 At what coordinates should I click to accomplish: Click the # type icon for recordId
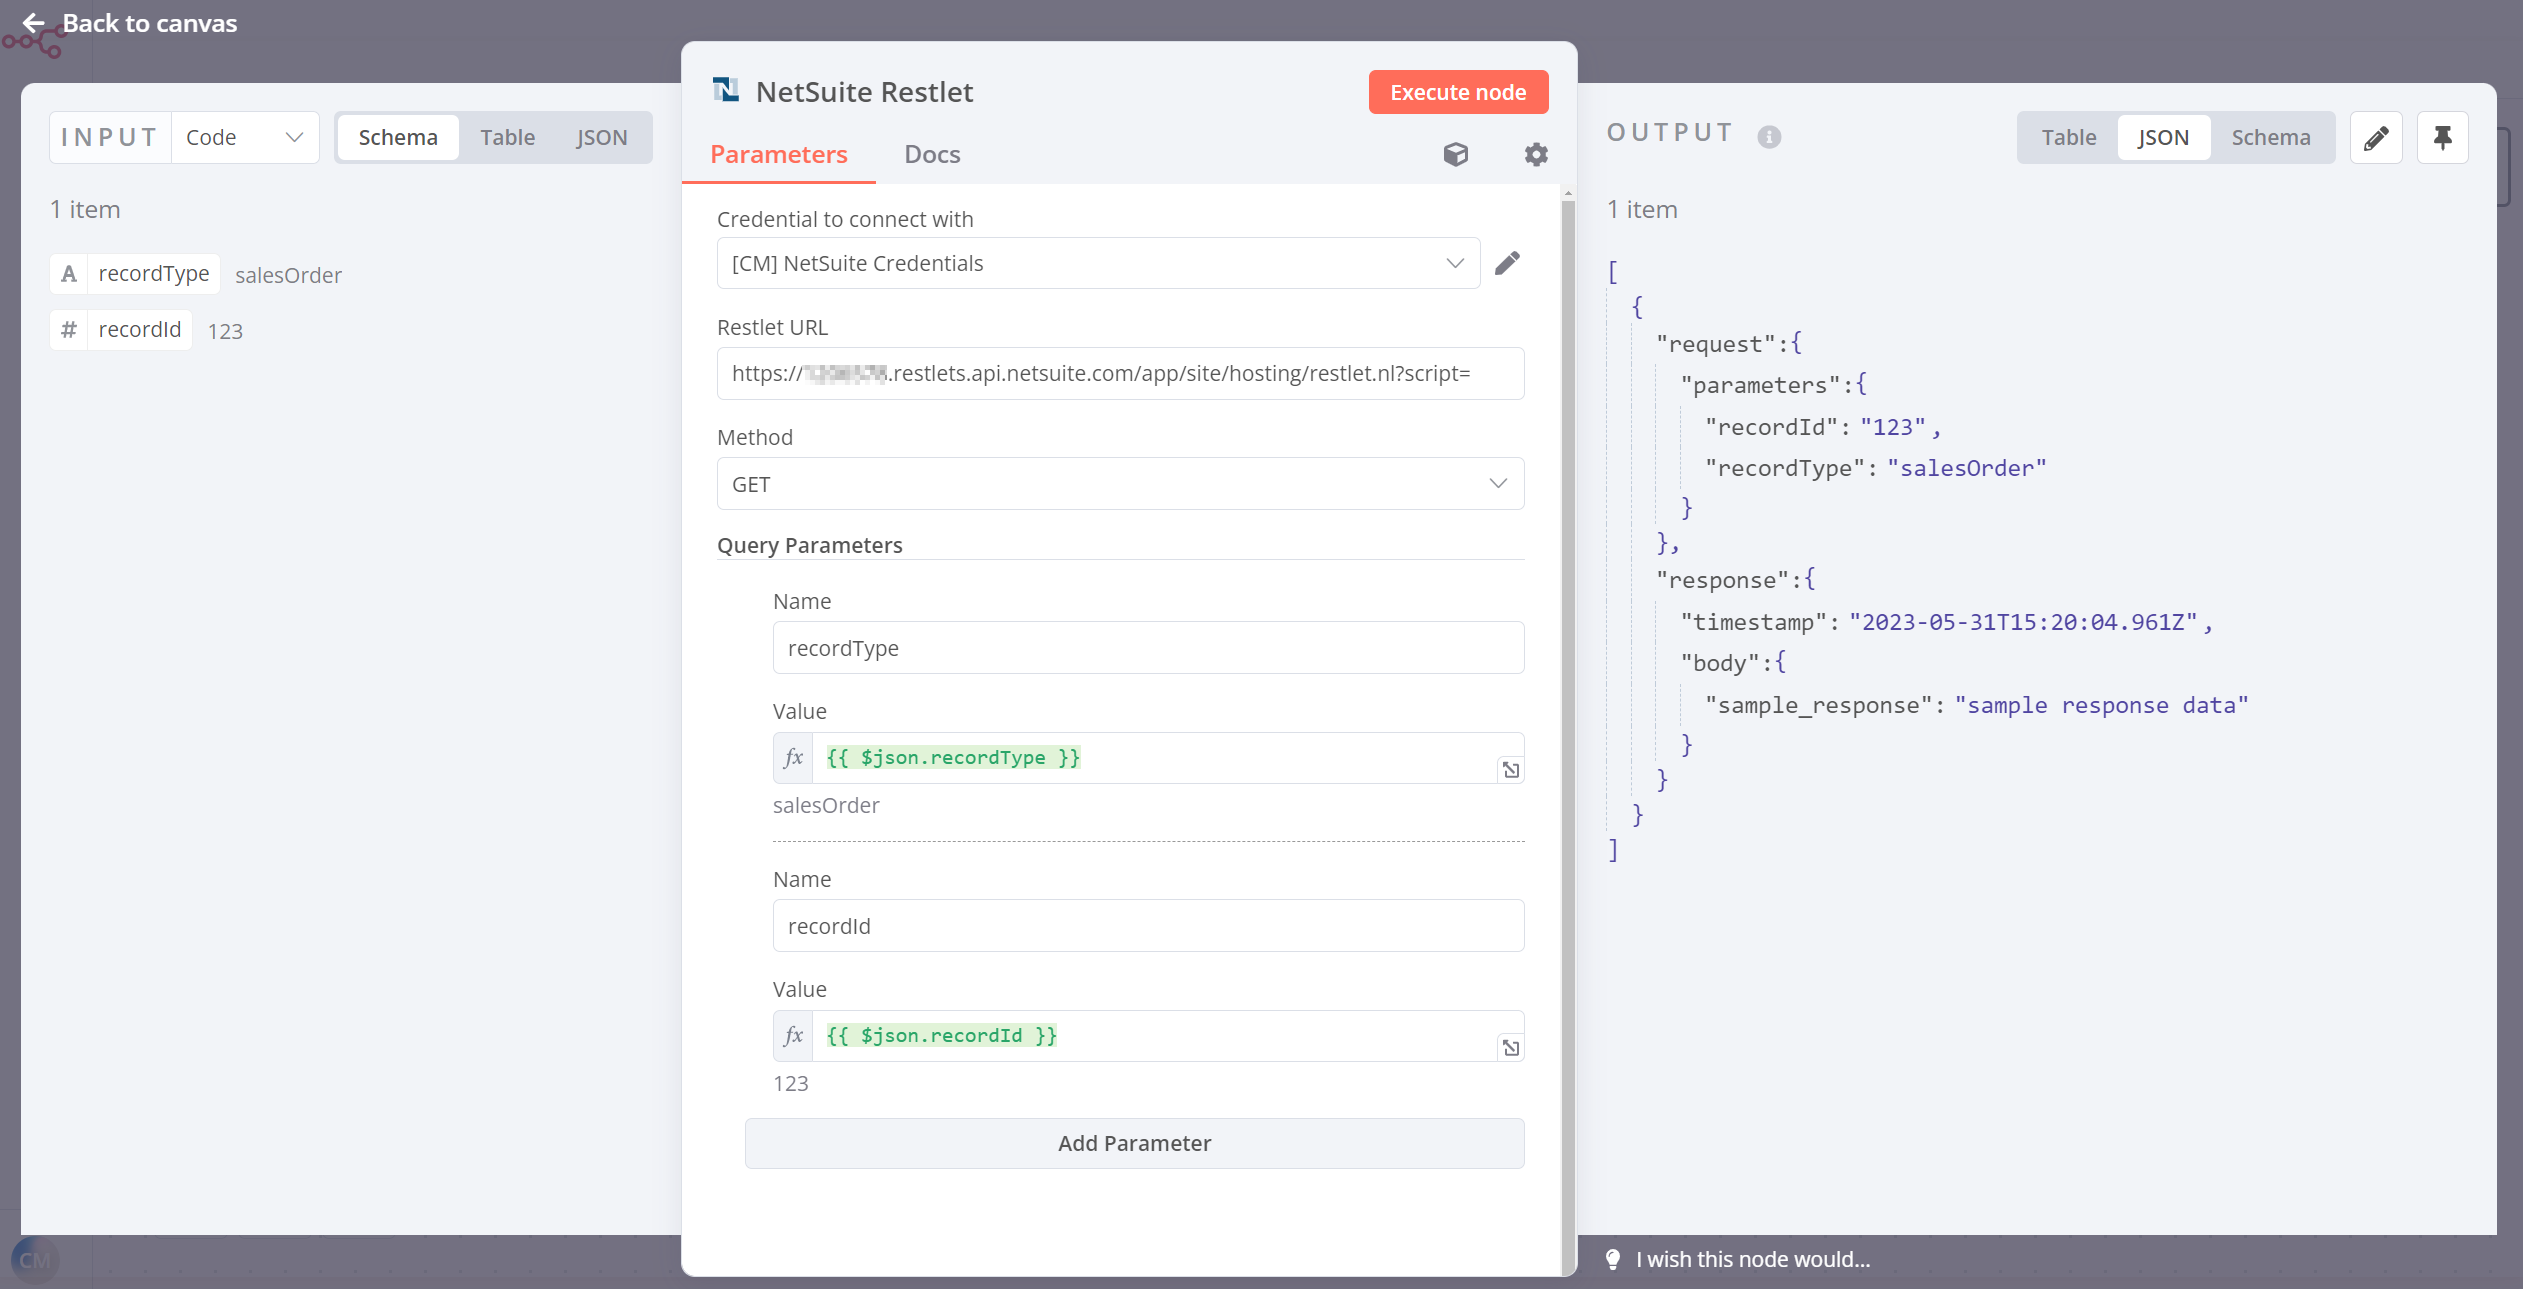(x=69, y=330)
